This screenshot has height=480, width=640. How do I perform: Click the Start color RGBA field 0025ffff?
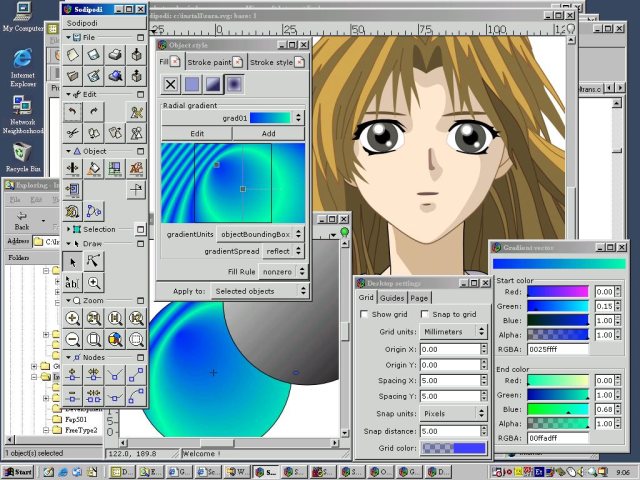pos(558,349)
